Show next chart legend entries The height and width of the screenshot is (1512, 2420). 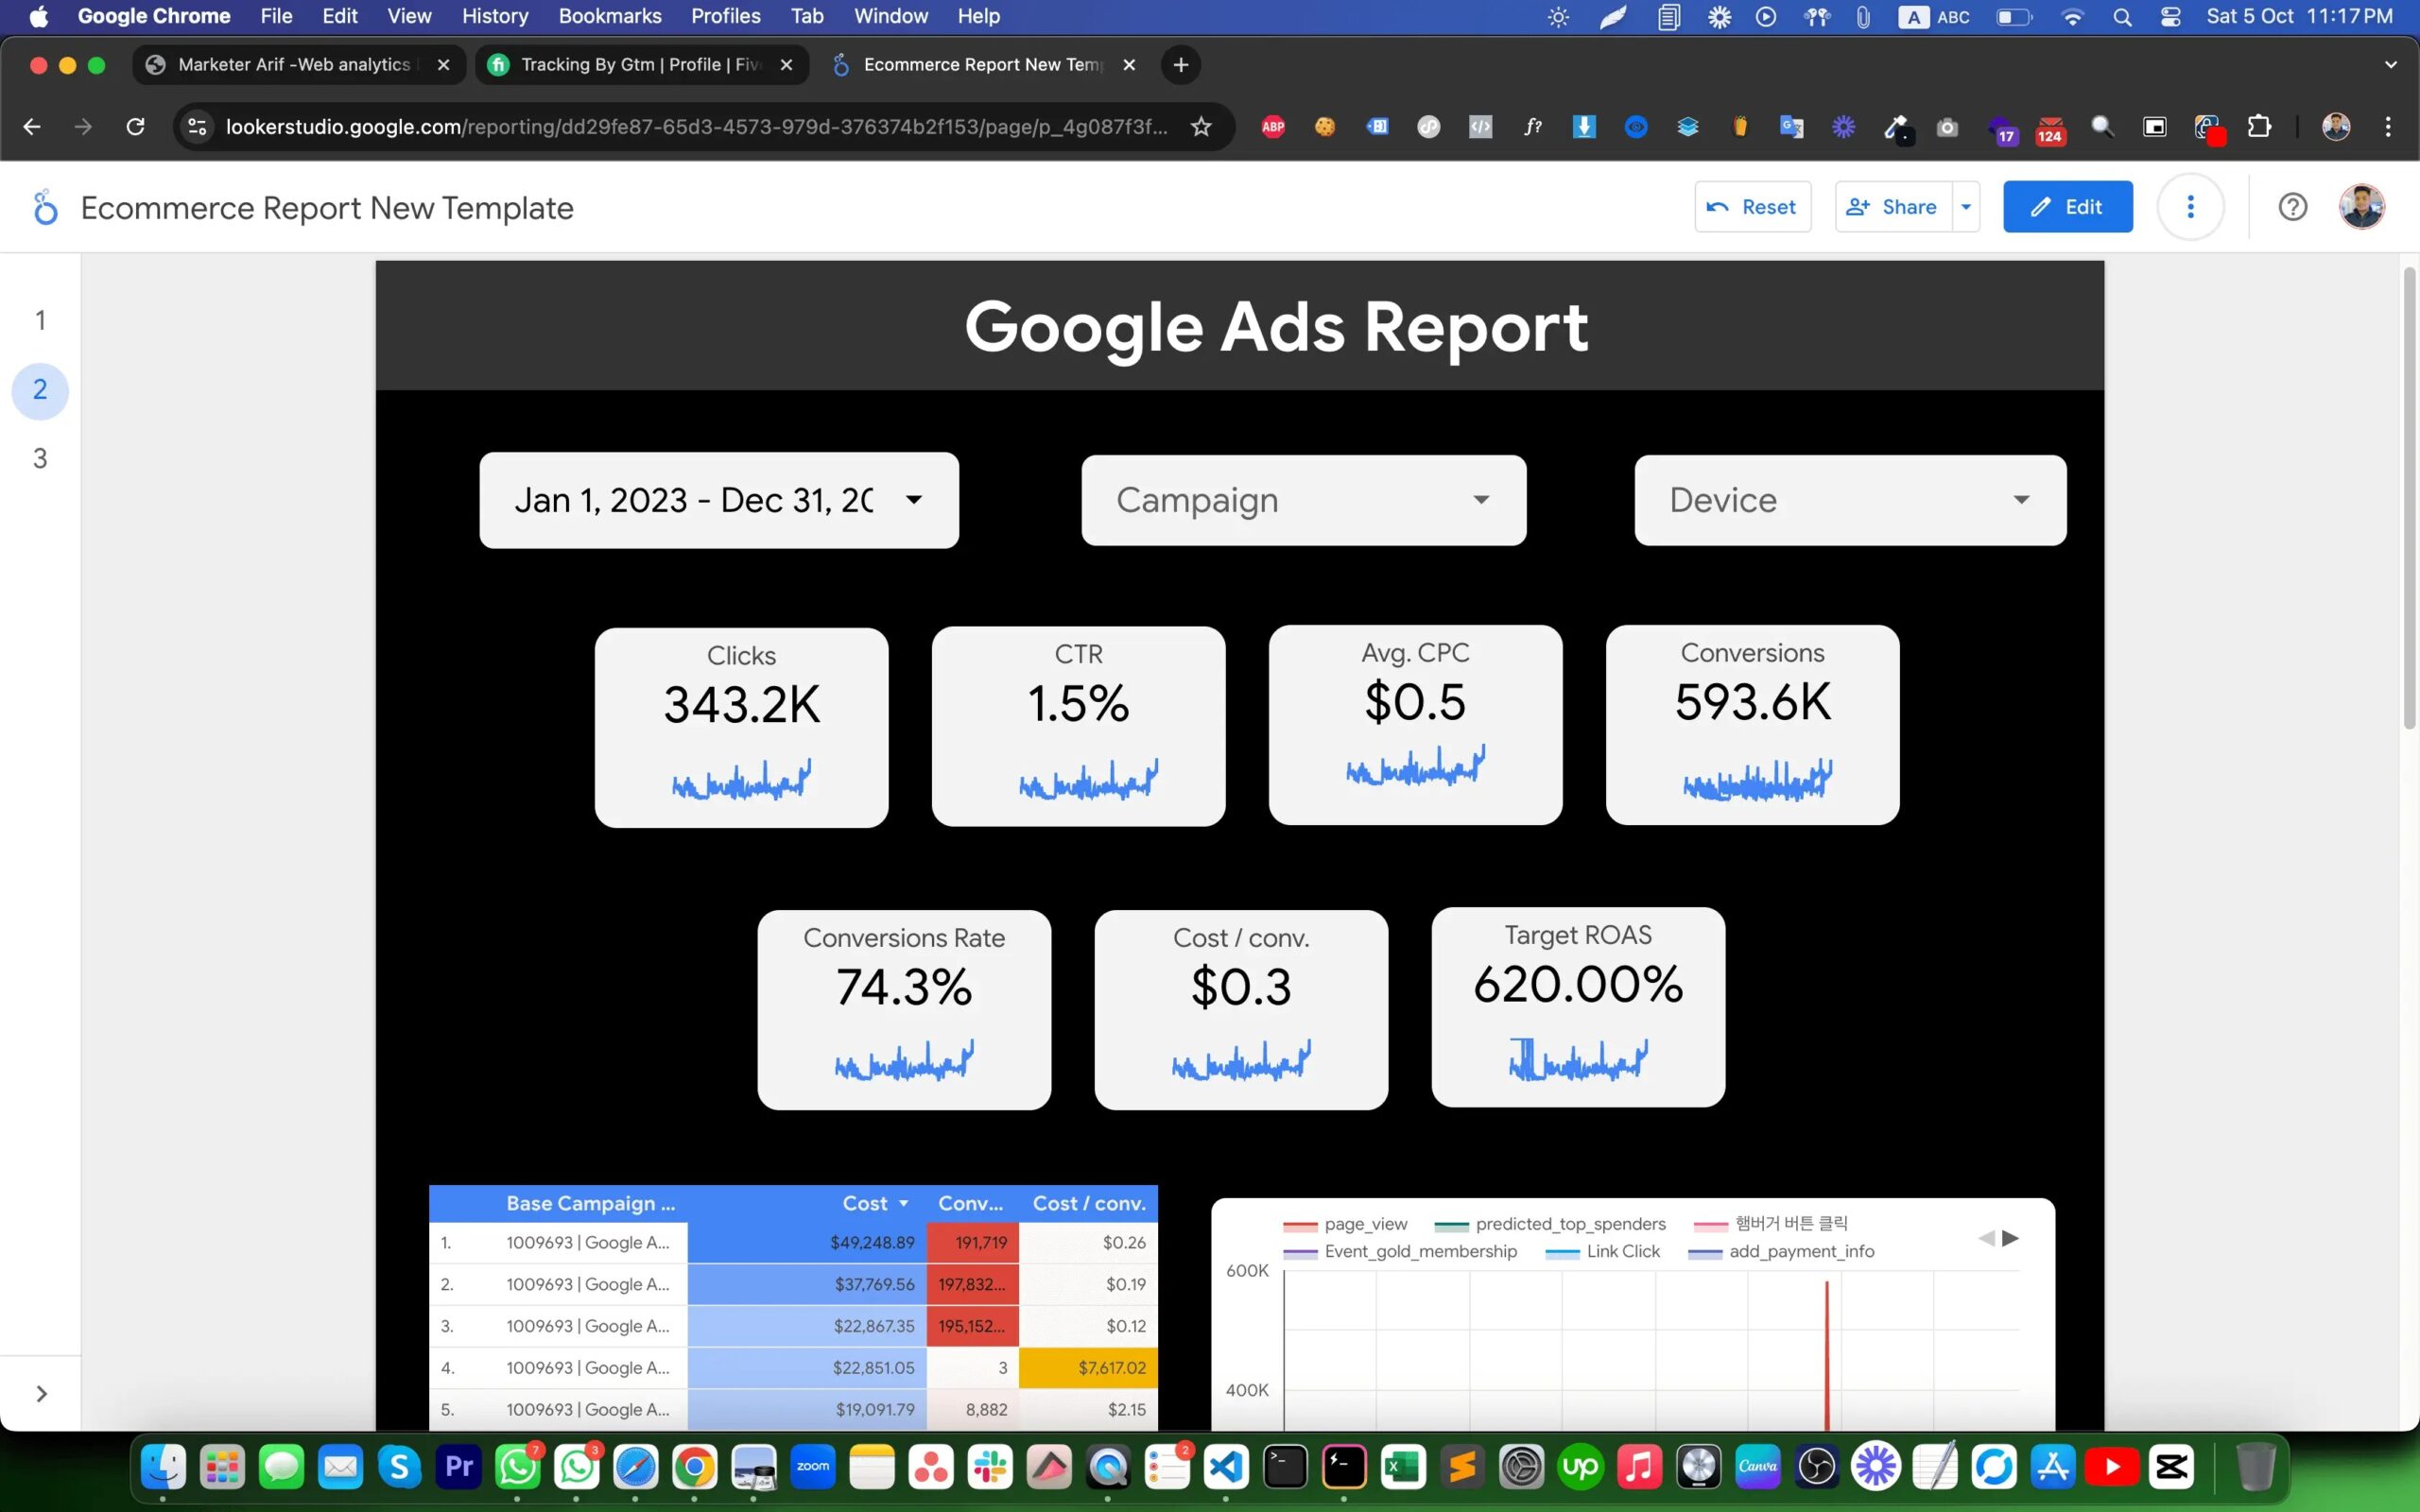[x=2010, y=1238]
